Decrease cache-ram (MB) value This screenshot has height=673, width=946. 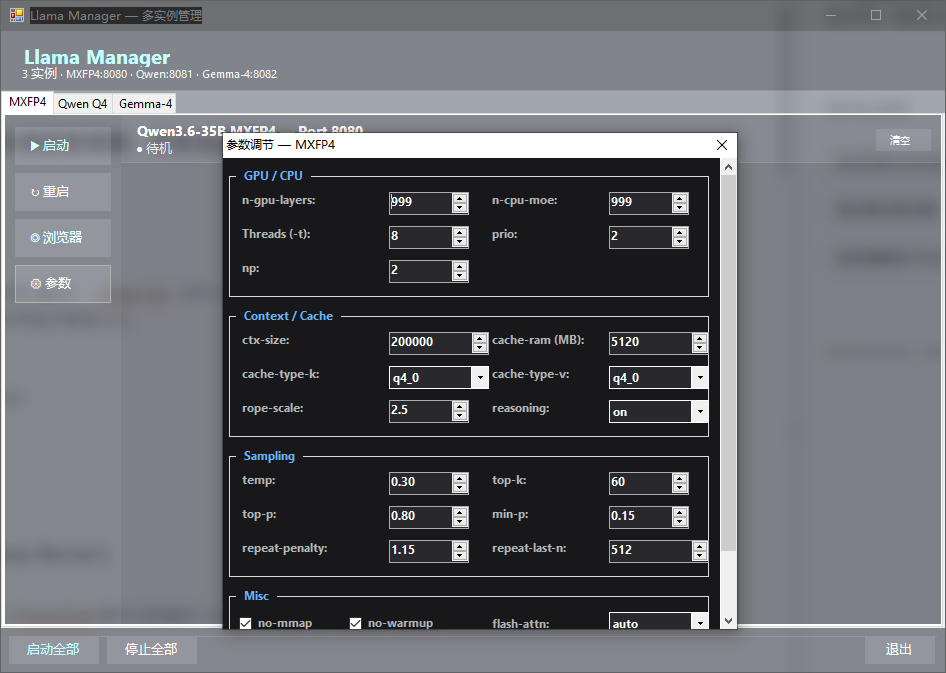700,348
